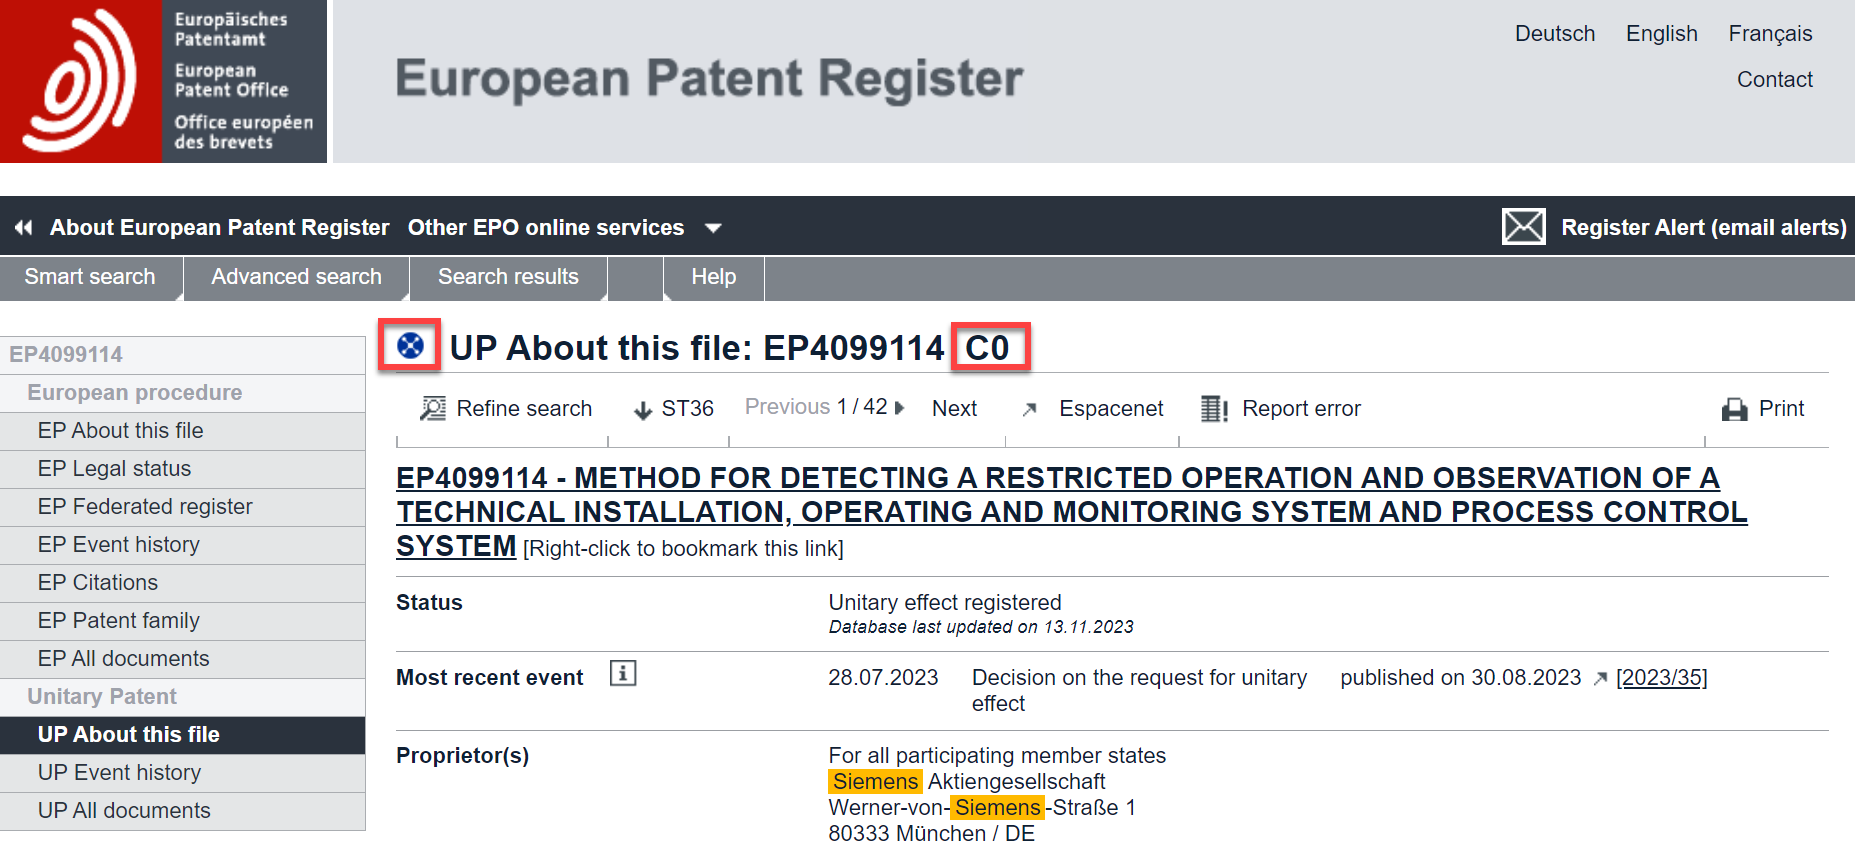This screenshot has width=1855, height=855.
Task: Go to the Next search result
Action: click(x=954, y=408)
